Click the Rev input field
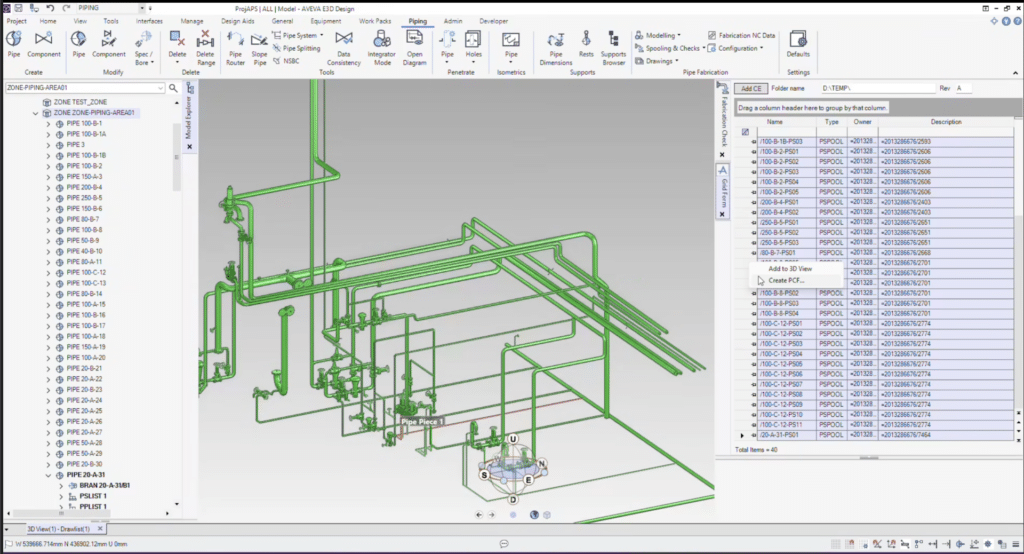 click(963, 88)
